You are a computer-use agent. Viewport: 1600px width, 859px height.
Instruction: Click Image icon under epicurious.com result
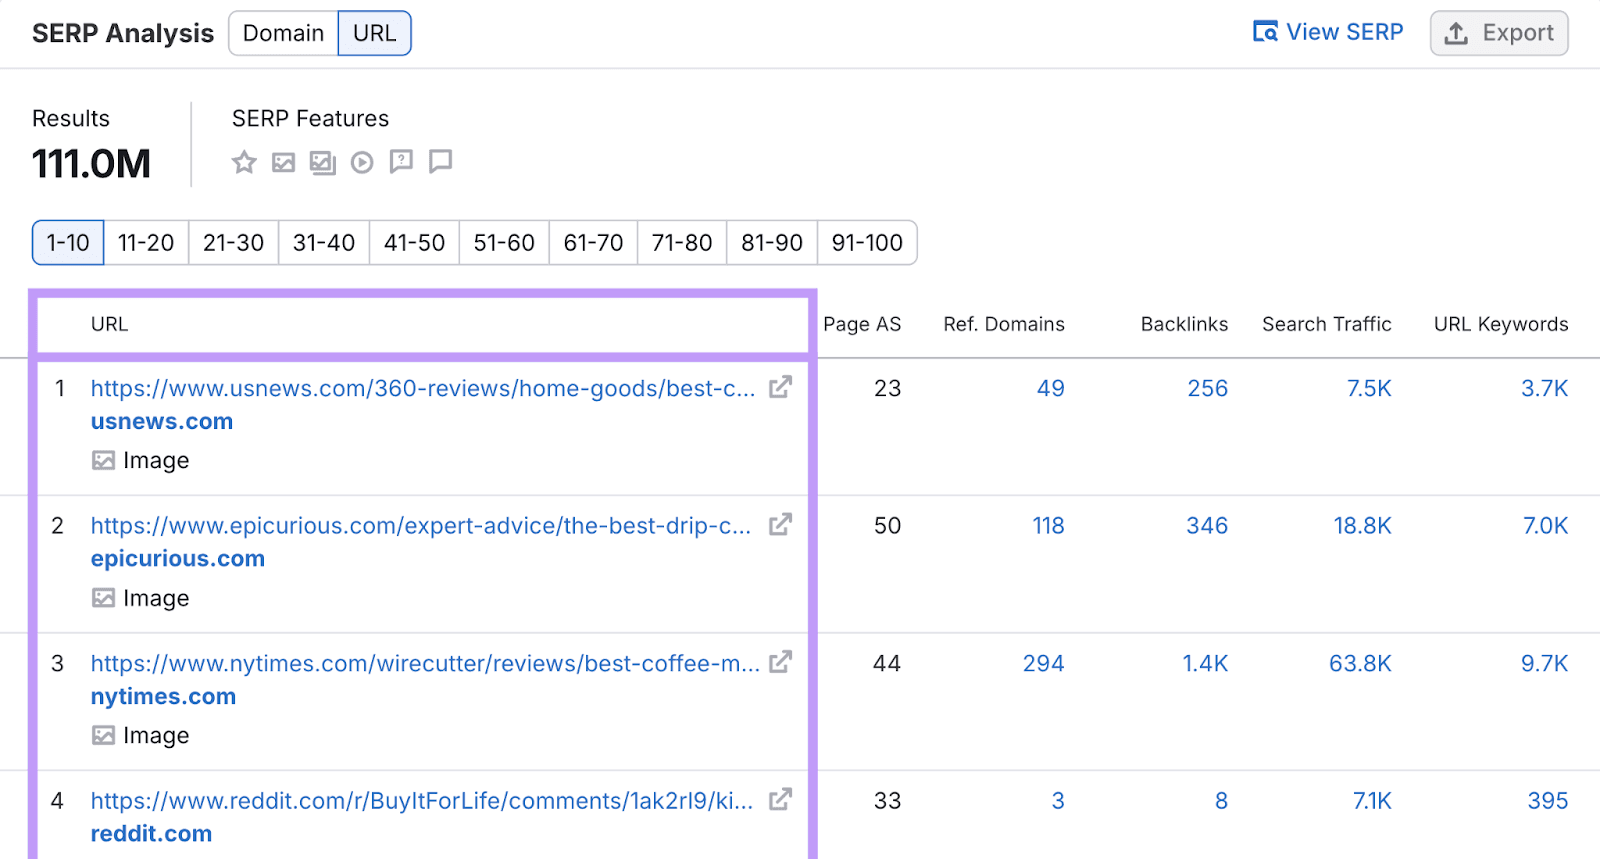[x=103, y=598]
